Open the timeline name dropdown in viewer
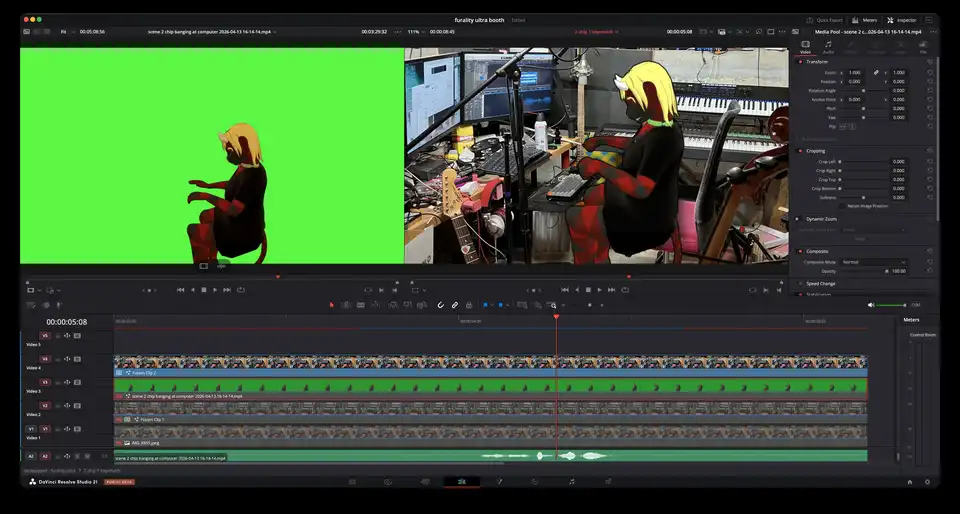960x514 pixels. pyautogui.click(x=596, y=32)
